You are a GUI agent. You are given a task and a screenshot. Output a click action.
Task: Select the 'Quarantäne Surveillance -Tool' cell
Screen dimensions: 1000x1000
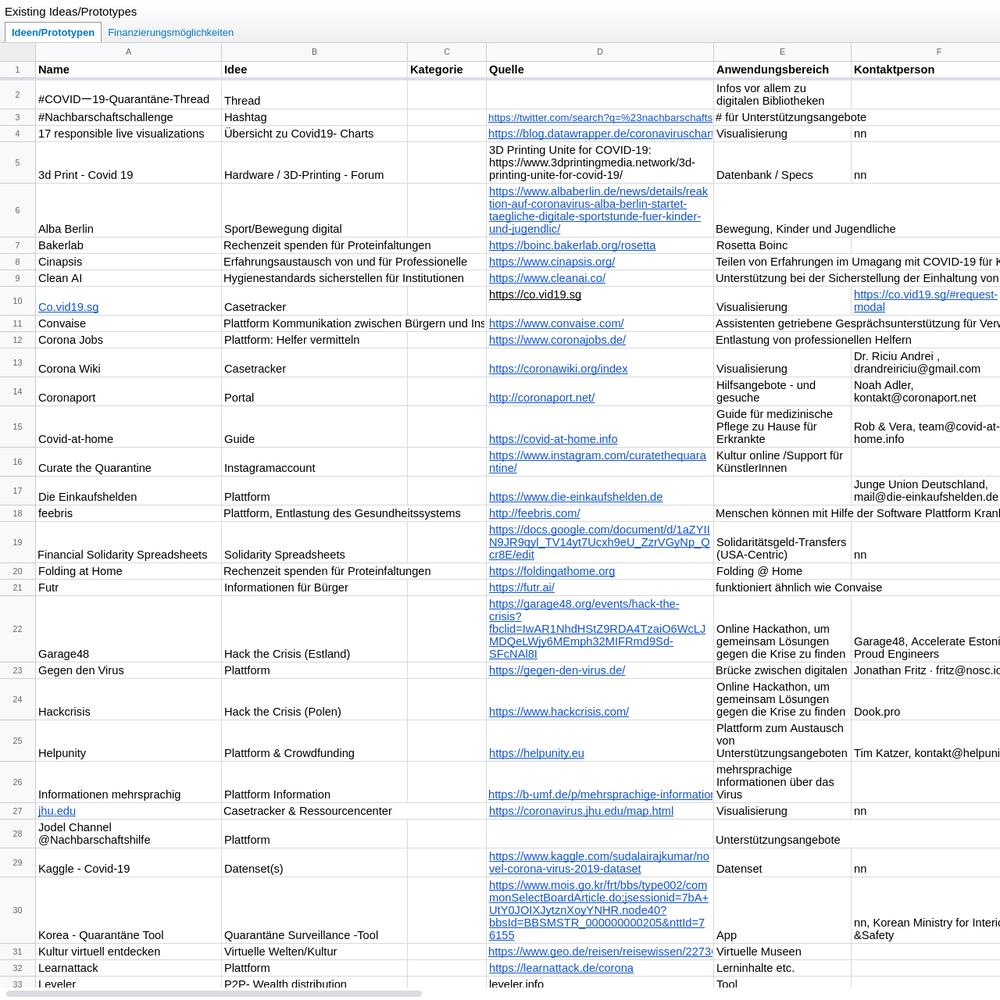(x=314, y=910)
